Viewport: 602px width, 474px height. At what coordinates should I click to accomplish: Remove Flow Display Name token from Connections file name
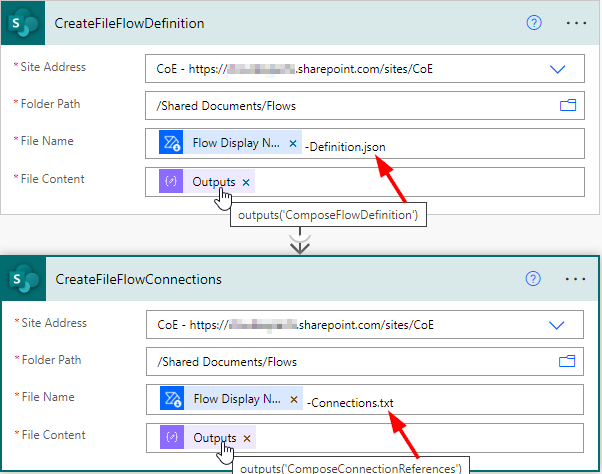pos(293,400)
